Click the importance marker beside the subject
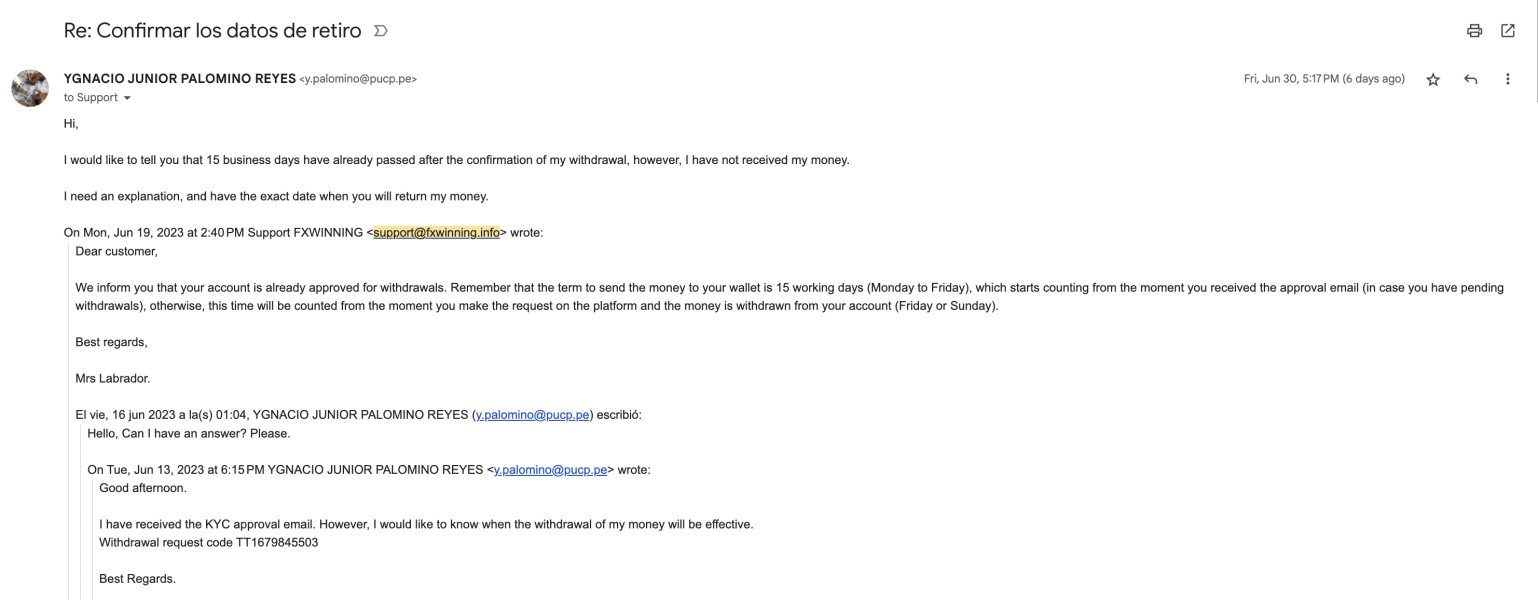1538x600 pixels. click(x=380, y=31)
